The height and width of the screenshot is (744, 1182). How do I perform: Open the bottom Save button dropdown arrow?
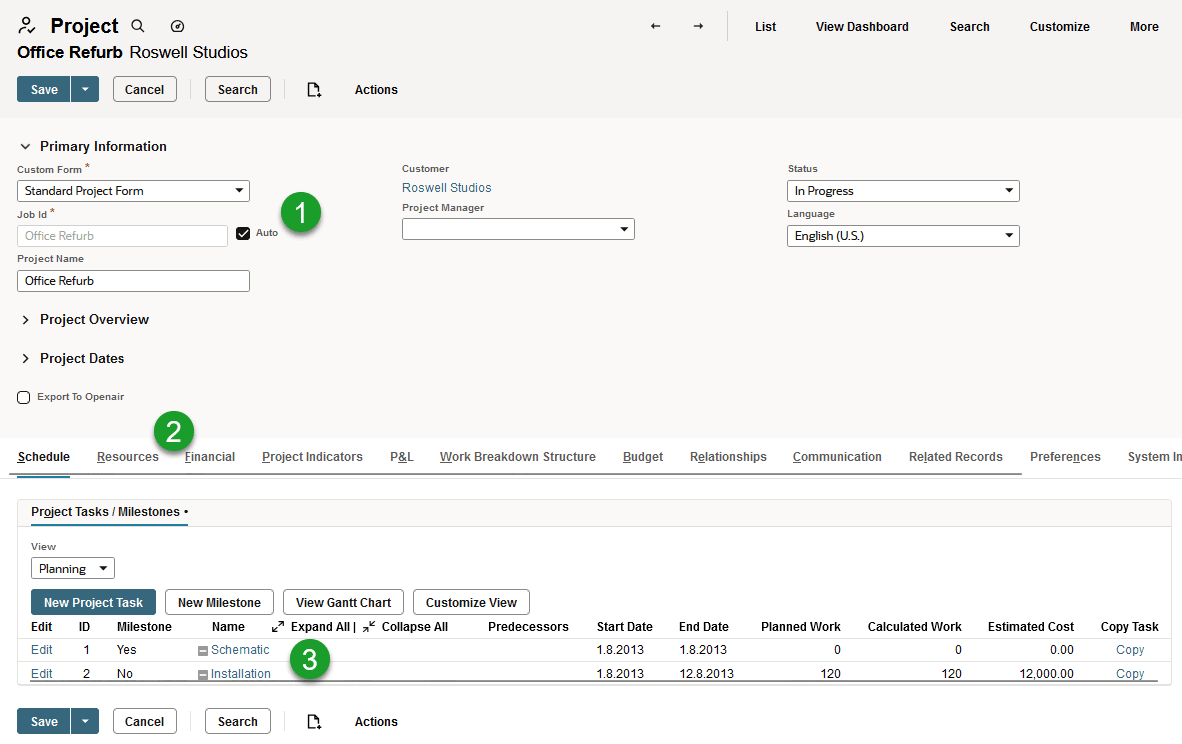85,721
